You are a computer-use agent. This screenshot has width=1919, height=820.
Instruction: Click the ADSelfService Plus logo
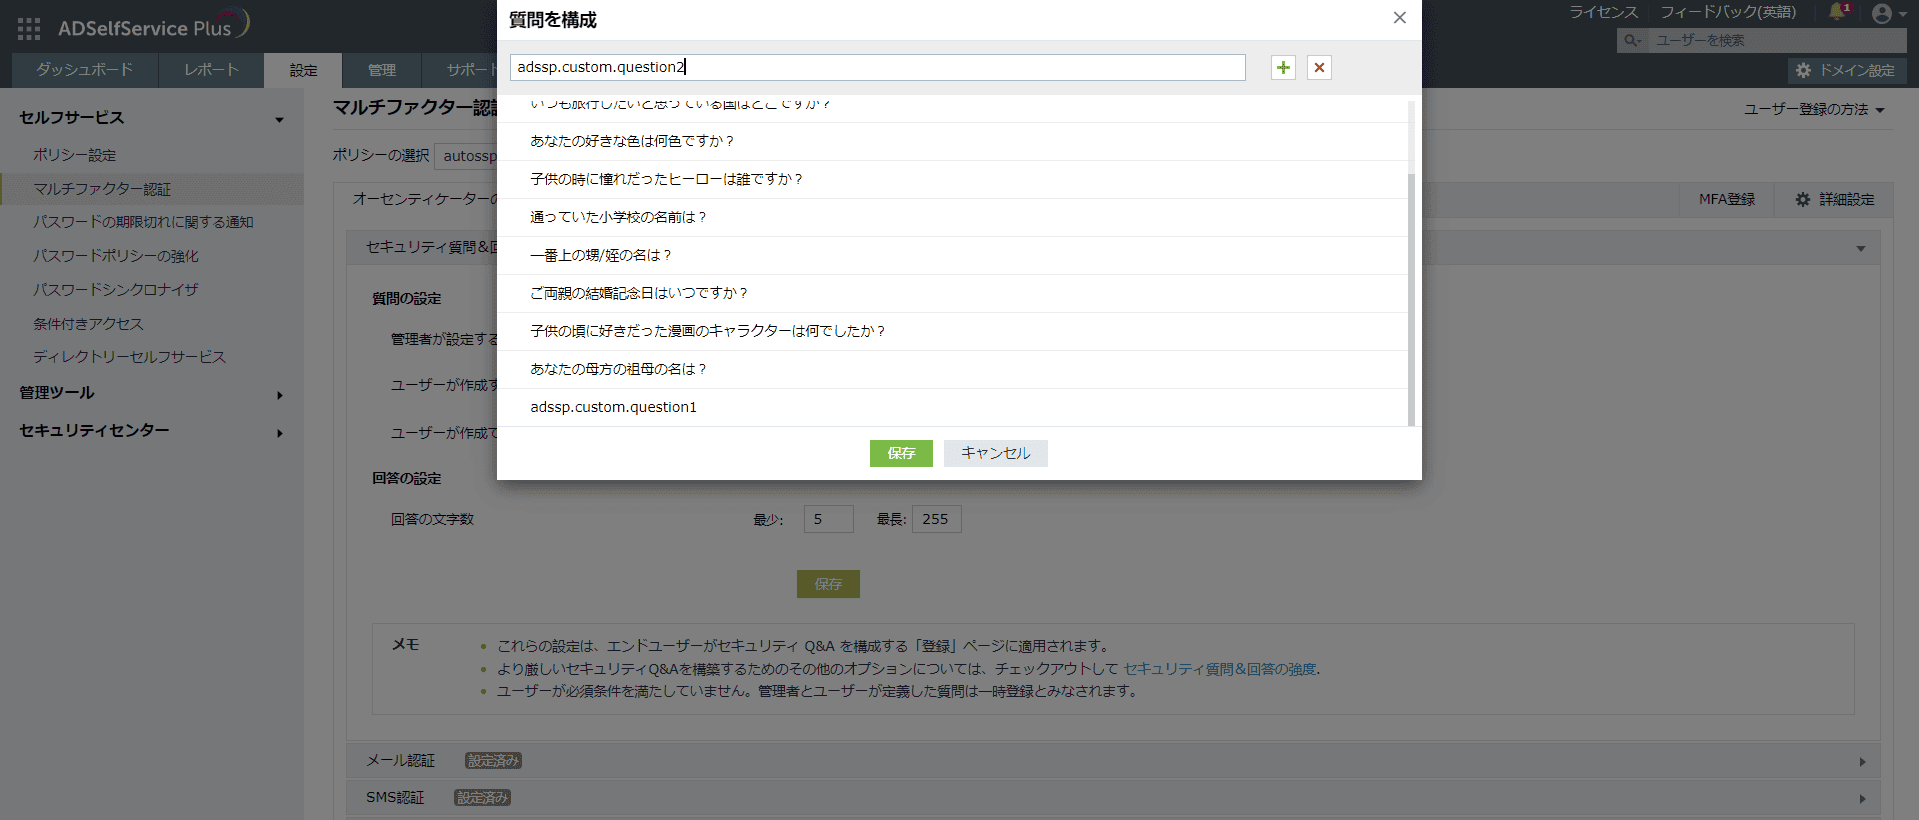(x=152, y=26)
